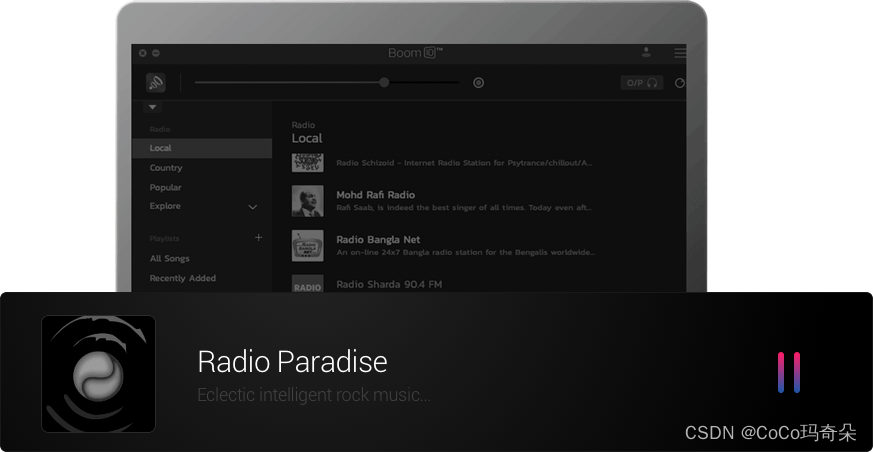Pause the Radio Paradise playback

click(789, 372)
